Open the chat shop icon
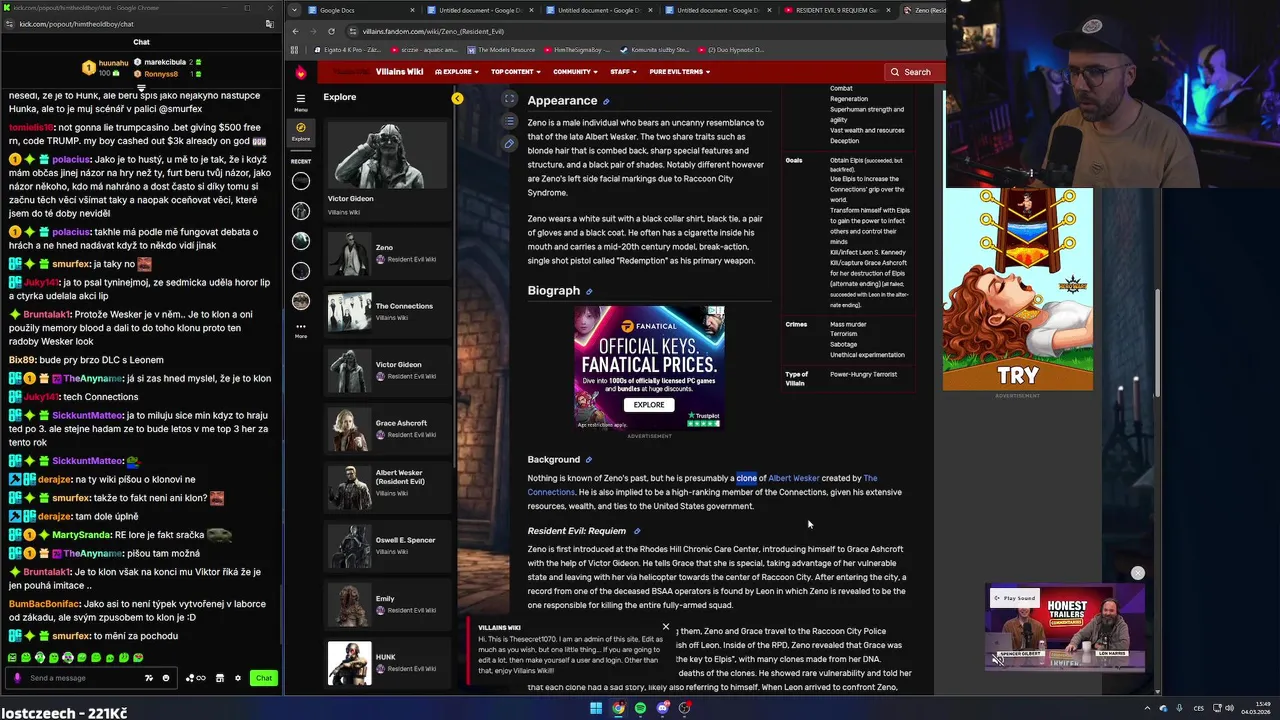 (220, 678)
